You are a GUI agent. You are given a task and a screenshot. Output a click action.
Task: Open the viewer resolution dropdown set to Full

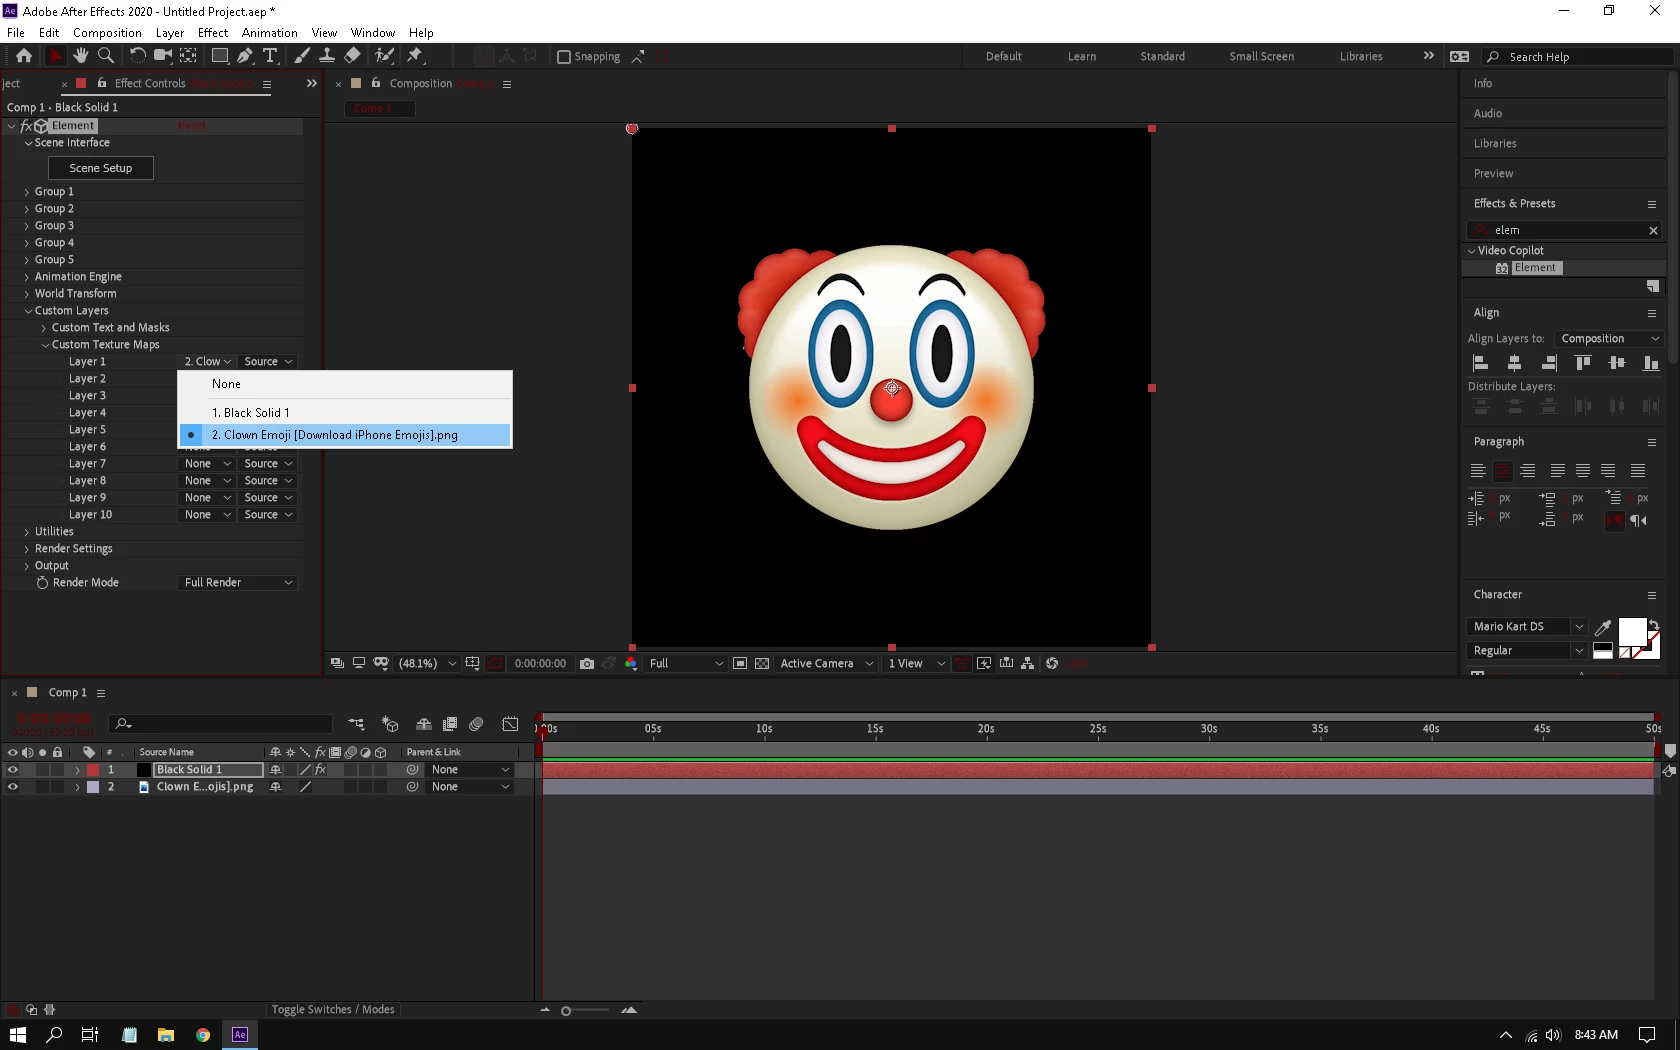click(x=685, y=663)
